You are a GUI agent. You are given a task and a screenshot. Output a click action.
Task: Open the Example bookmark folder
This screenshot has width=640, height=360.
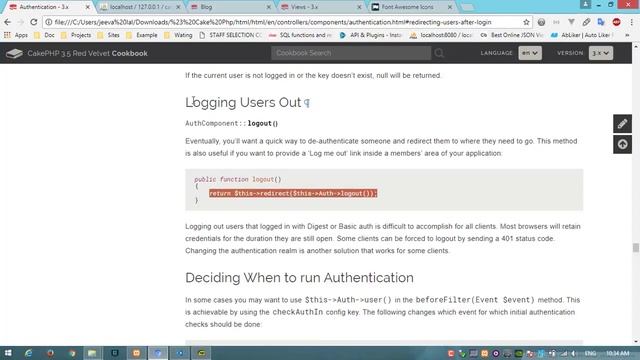click(x=142, y=36)
